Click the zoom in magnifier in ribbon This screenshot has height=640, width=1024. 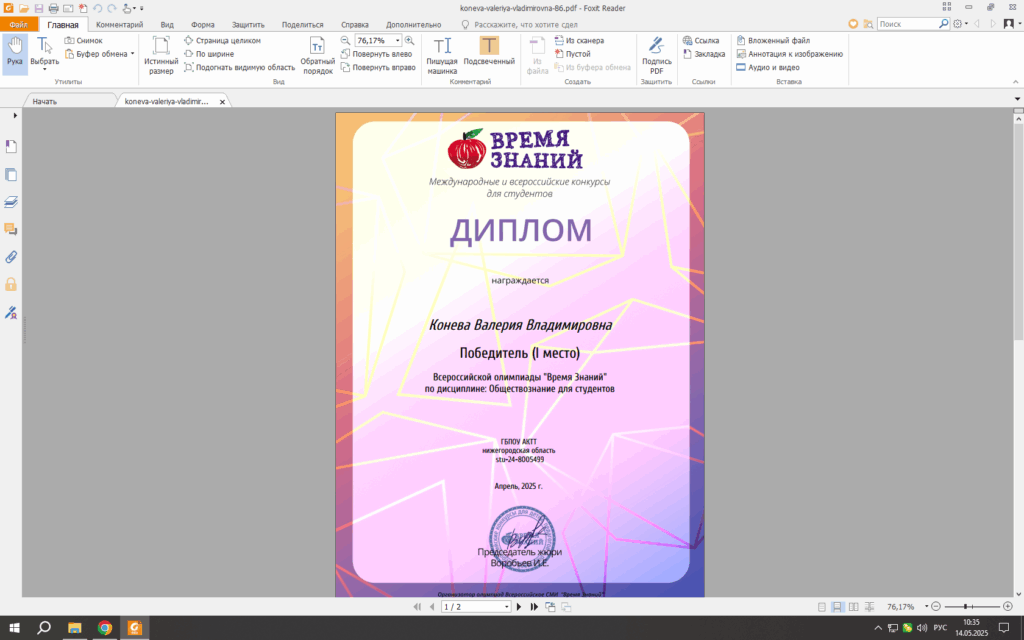pos(409,40)
